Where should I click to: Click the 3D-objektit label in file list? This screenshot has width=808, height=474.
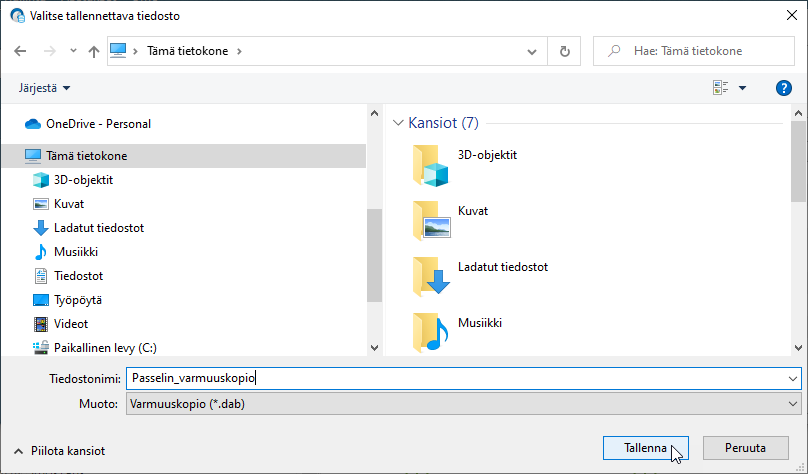click(487, 155)
